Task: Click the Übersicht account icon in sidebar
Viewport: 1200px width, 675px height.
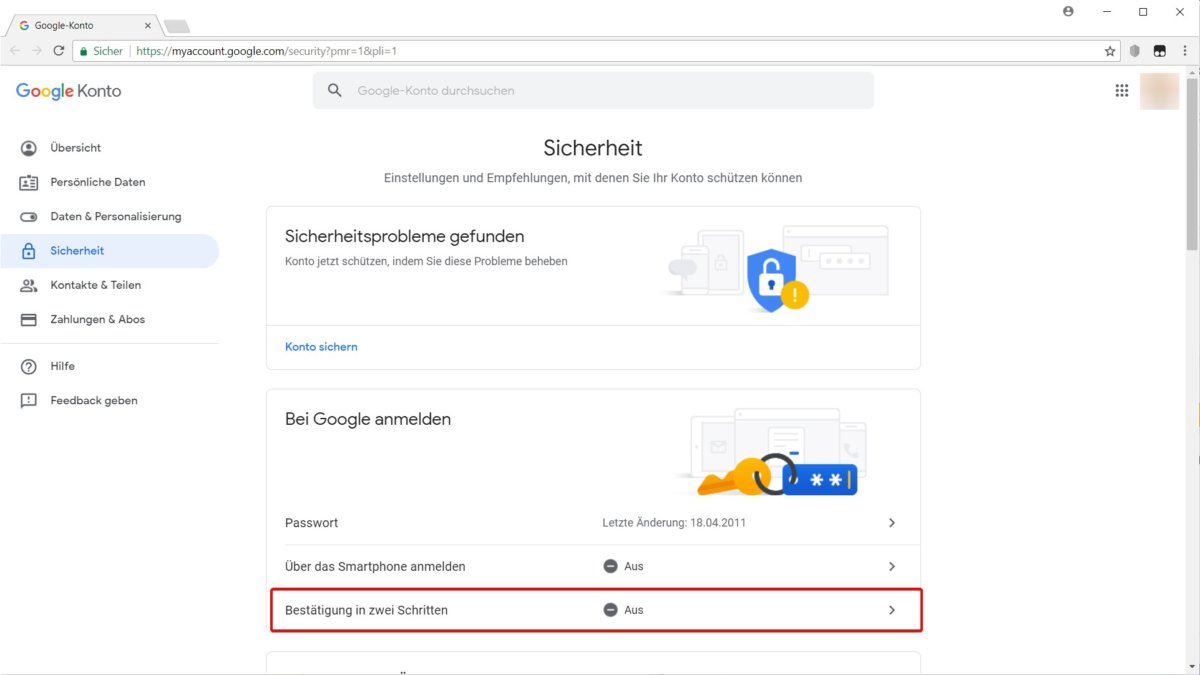Action: [x=29, y=148]
